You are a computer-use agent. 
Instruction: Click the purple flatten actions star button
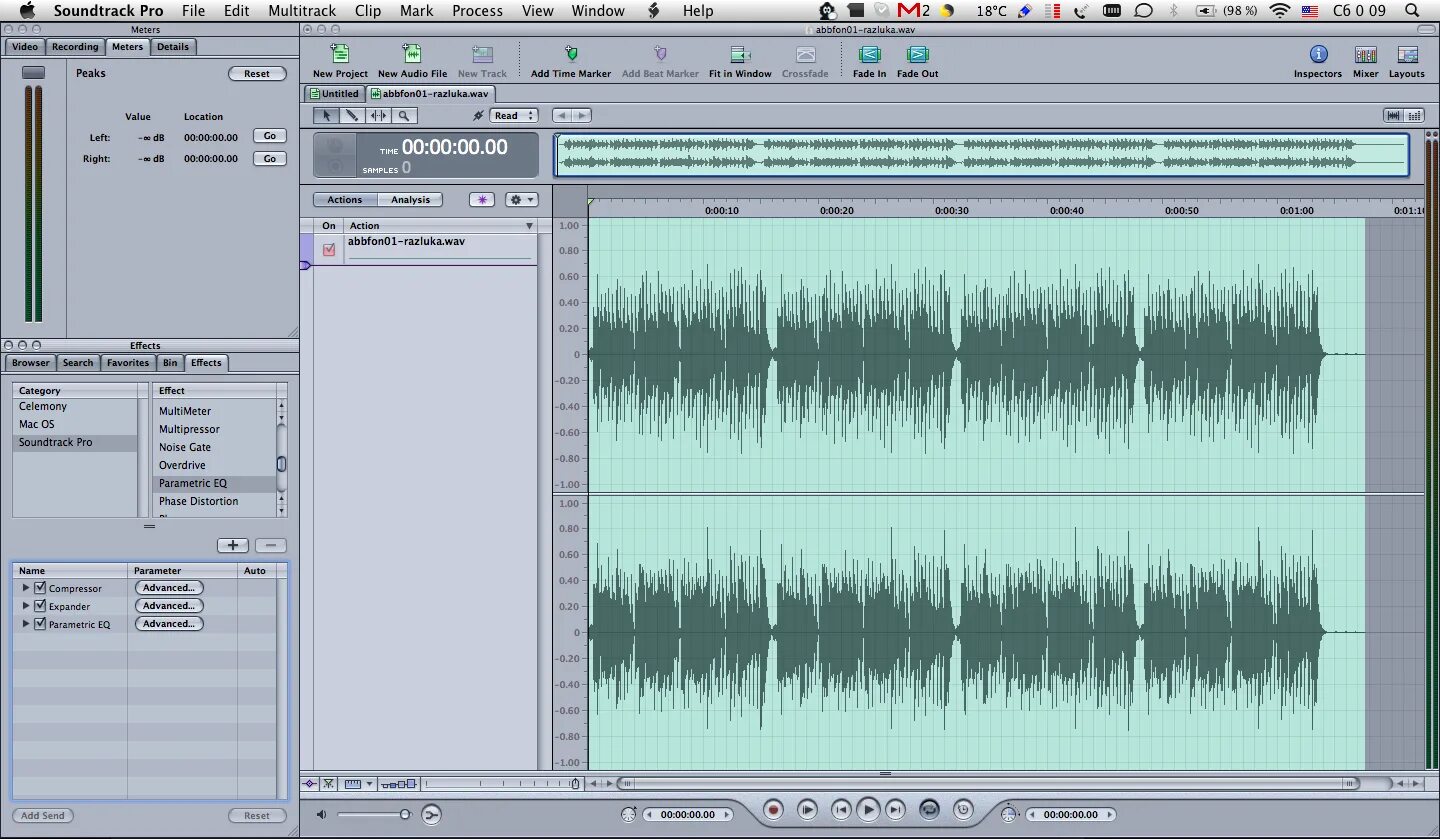[x=482, y=200]
